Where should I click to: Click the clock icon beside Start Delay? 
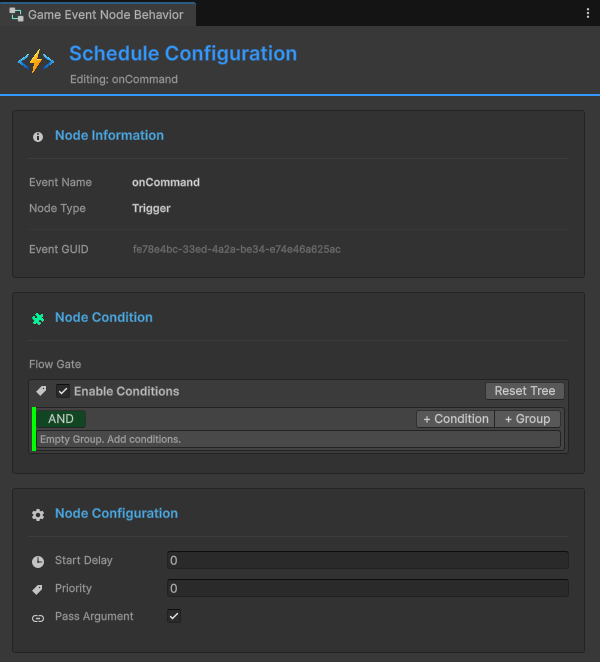tap(38, 561)
